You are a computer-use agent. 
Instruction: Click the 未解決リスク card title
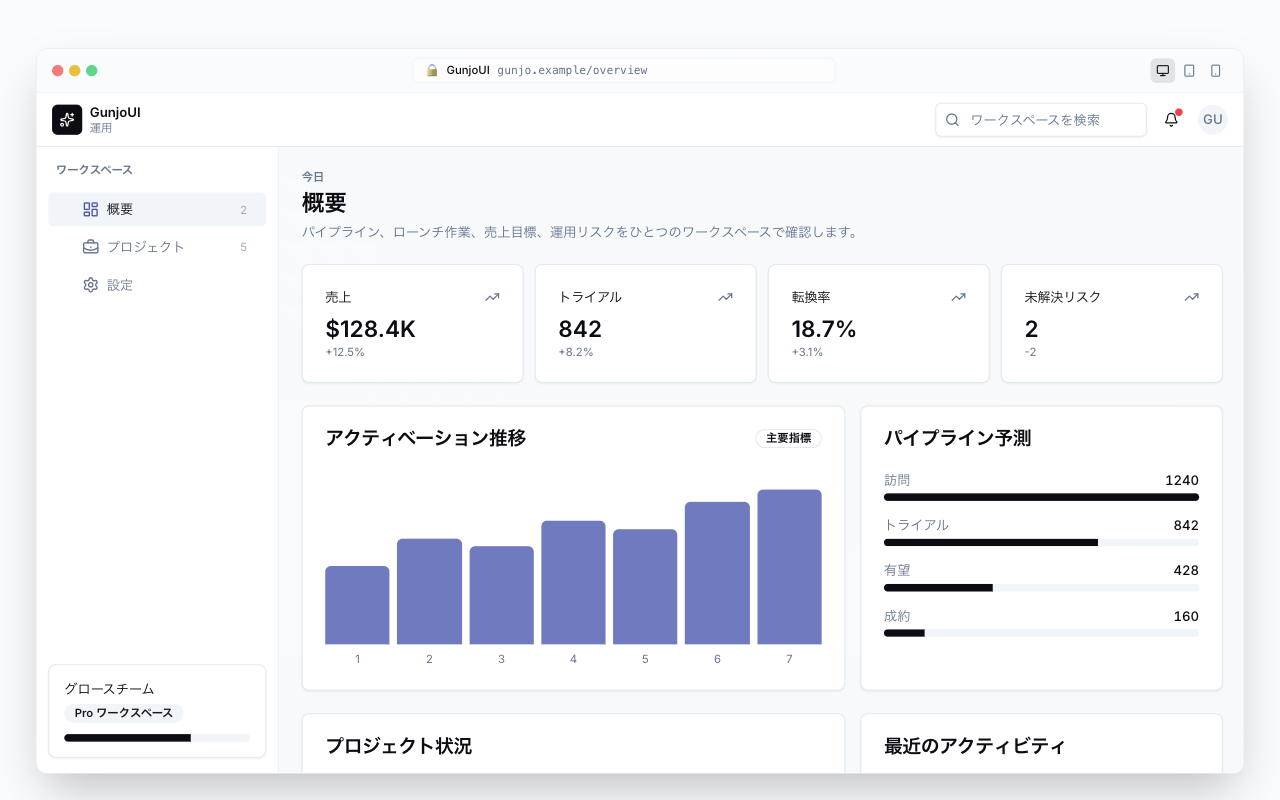pos(1063,297)
